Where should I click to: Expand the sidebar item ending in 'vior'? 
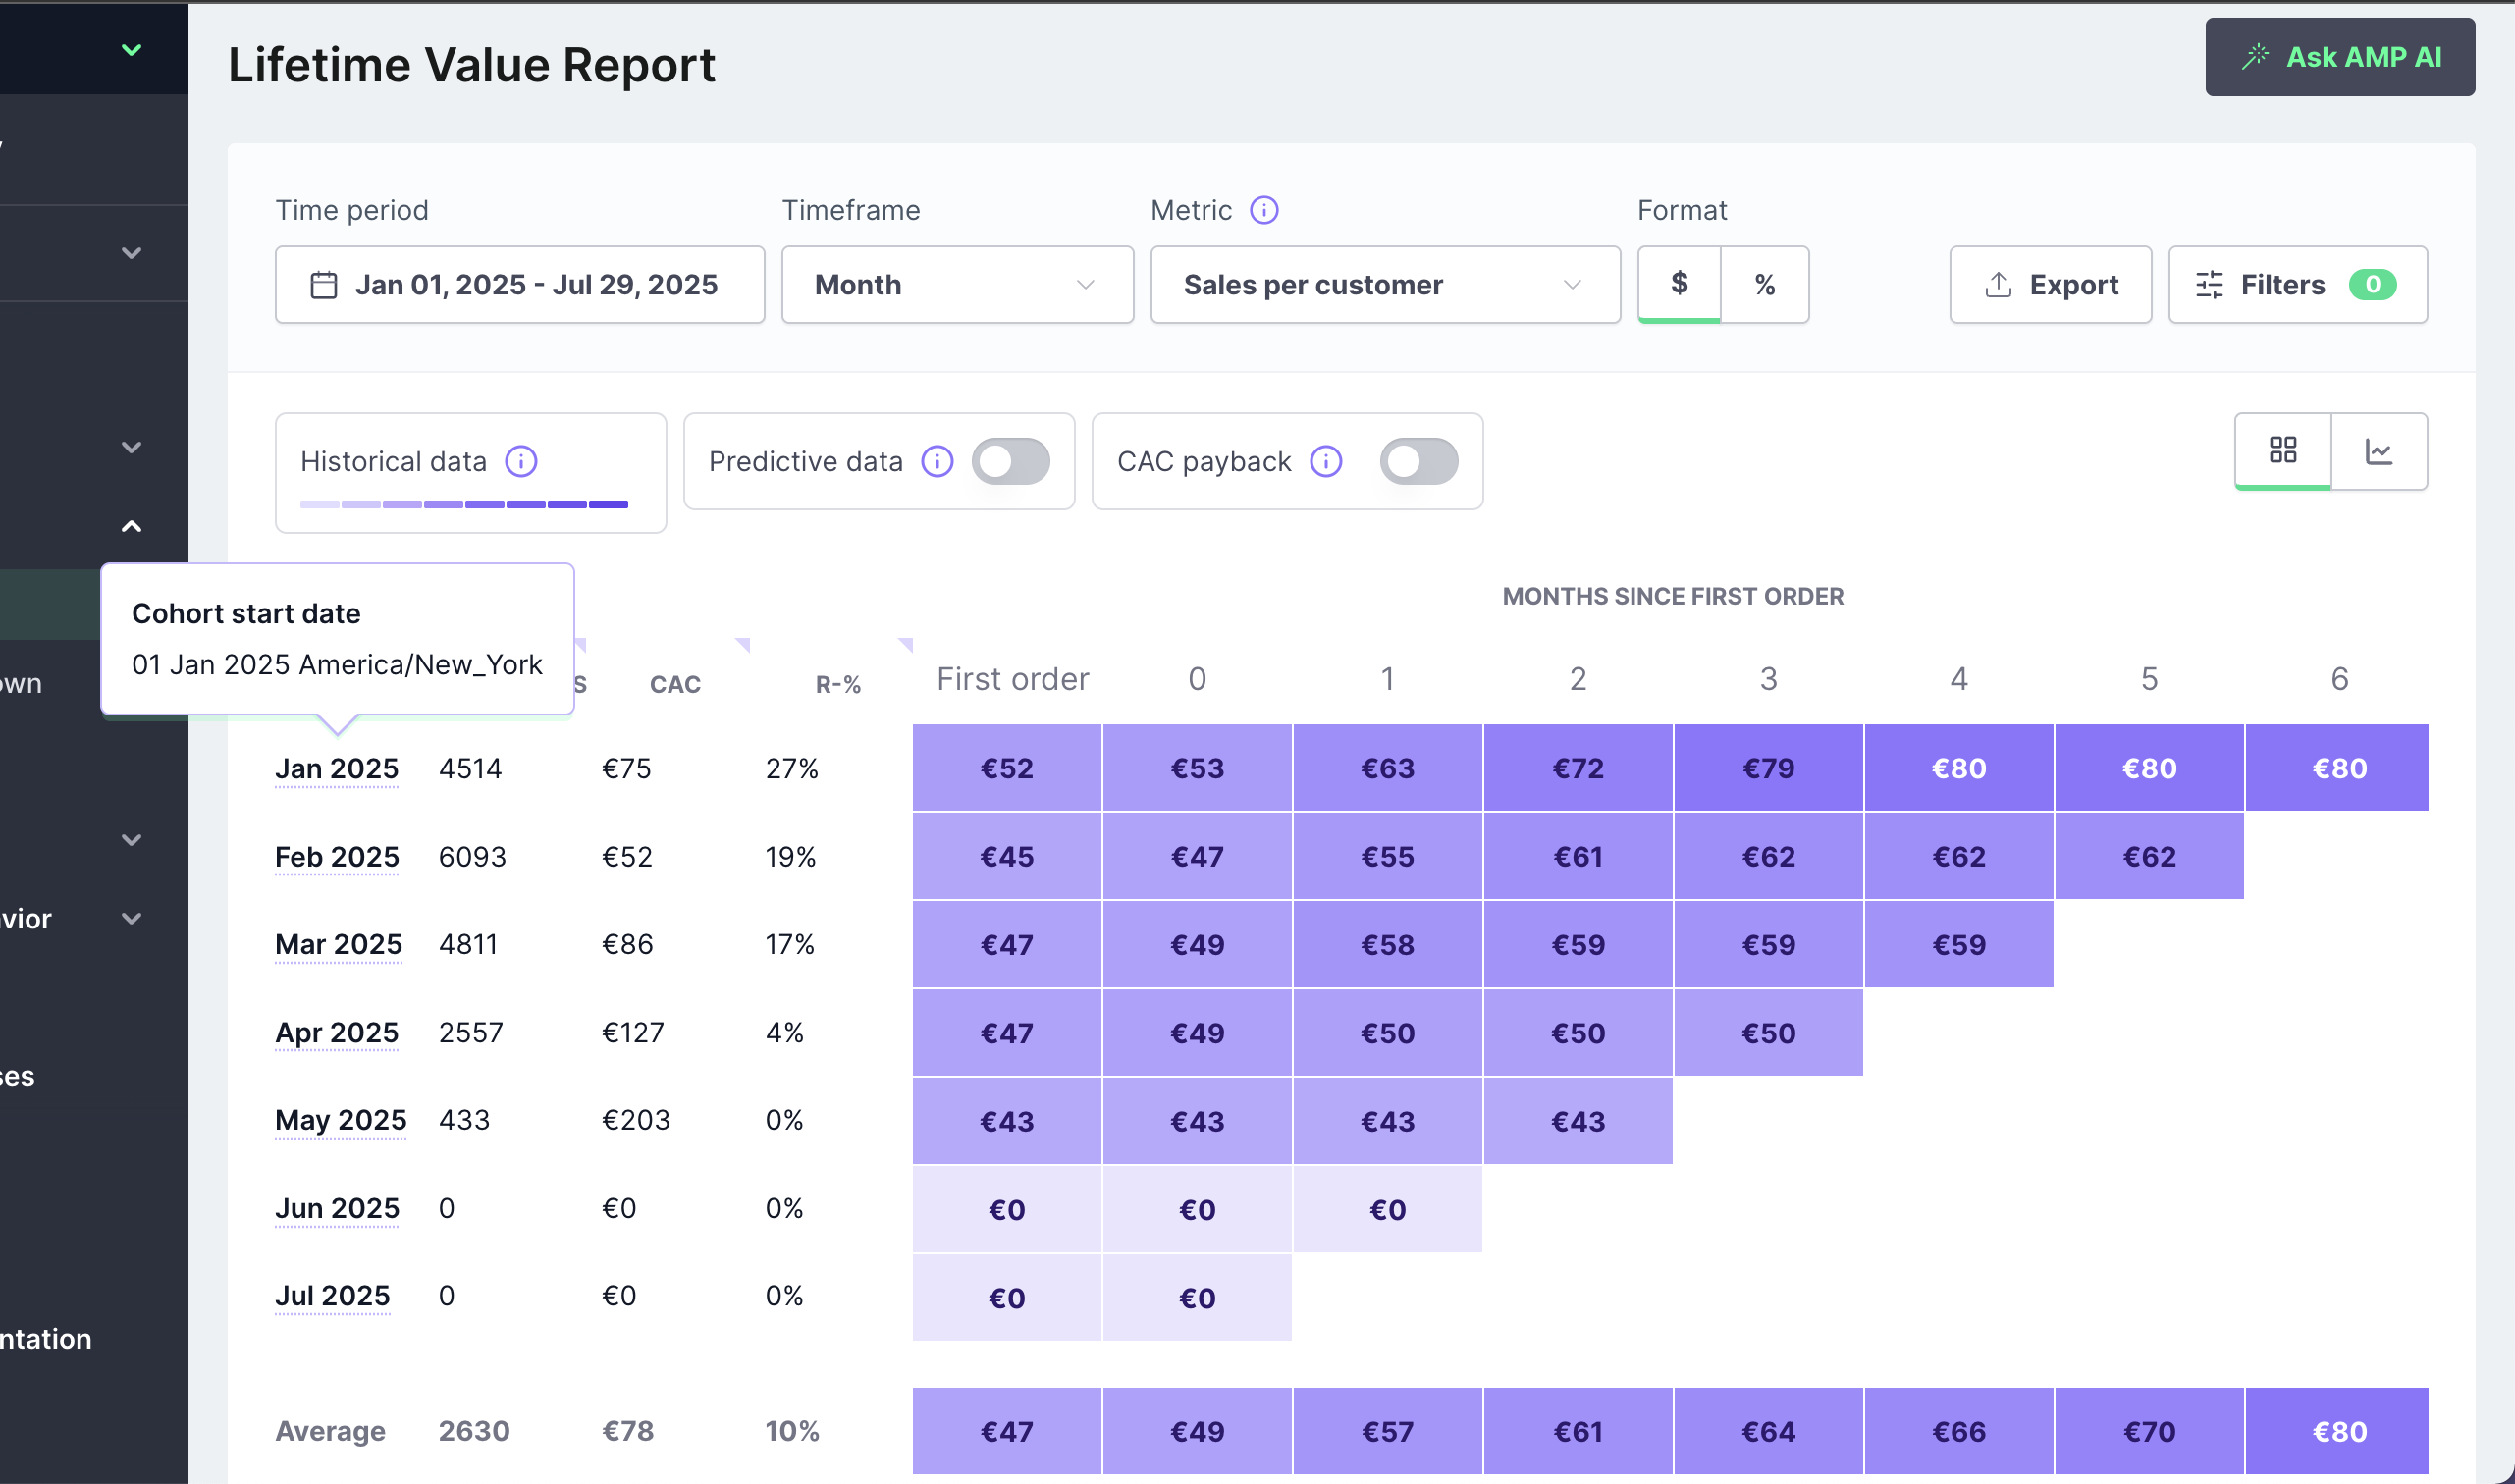[x=131, y=918]
